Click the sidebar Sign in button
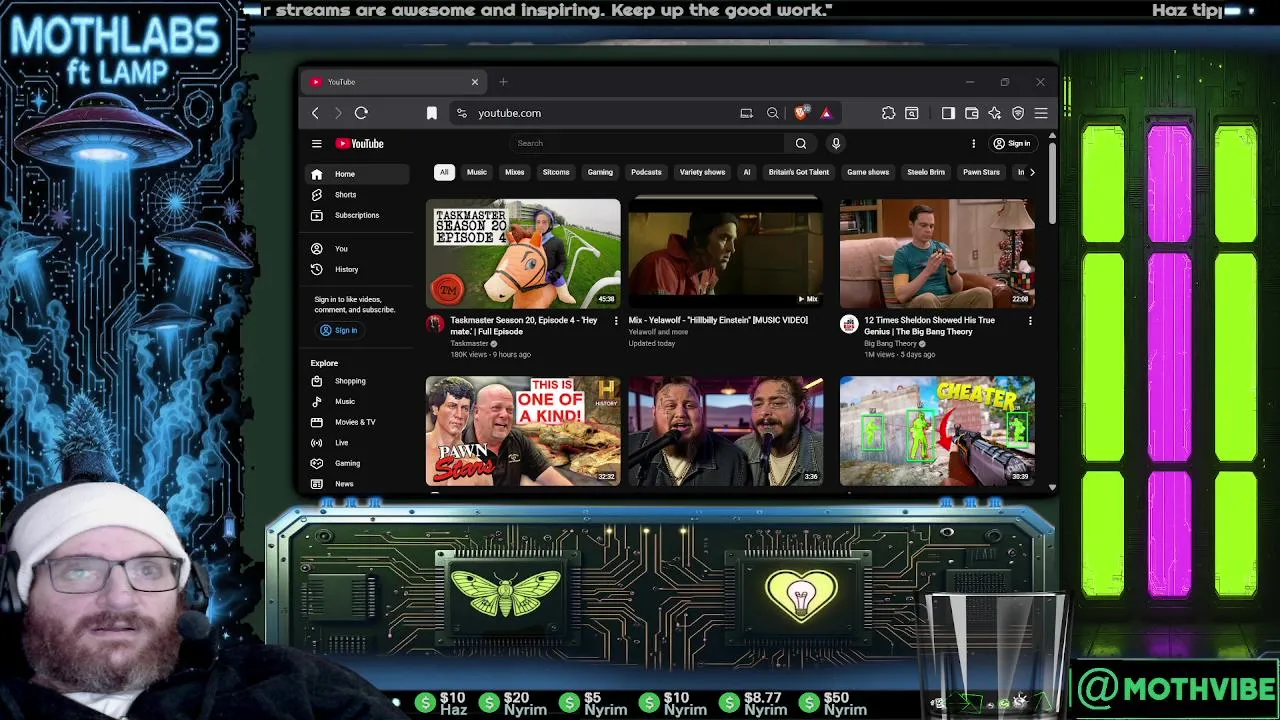 coord(338,330)
